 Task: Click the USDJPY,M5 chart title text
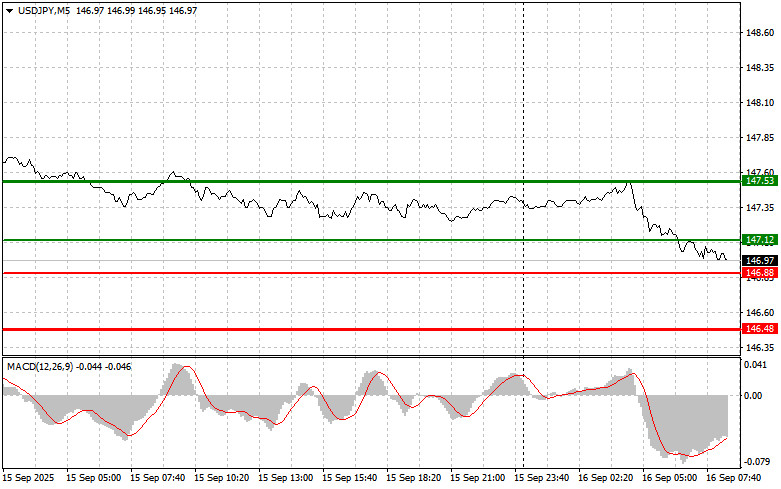(x=44, y=9)
